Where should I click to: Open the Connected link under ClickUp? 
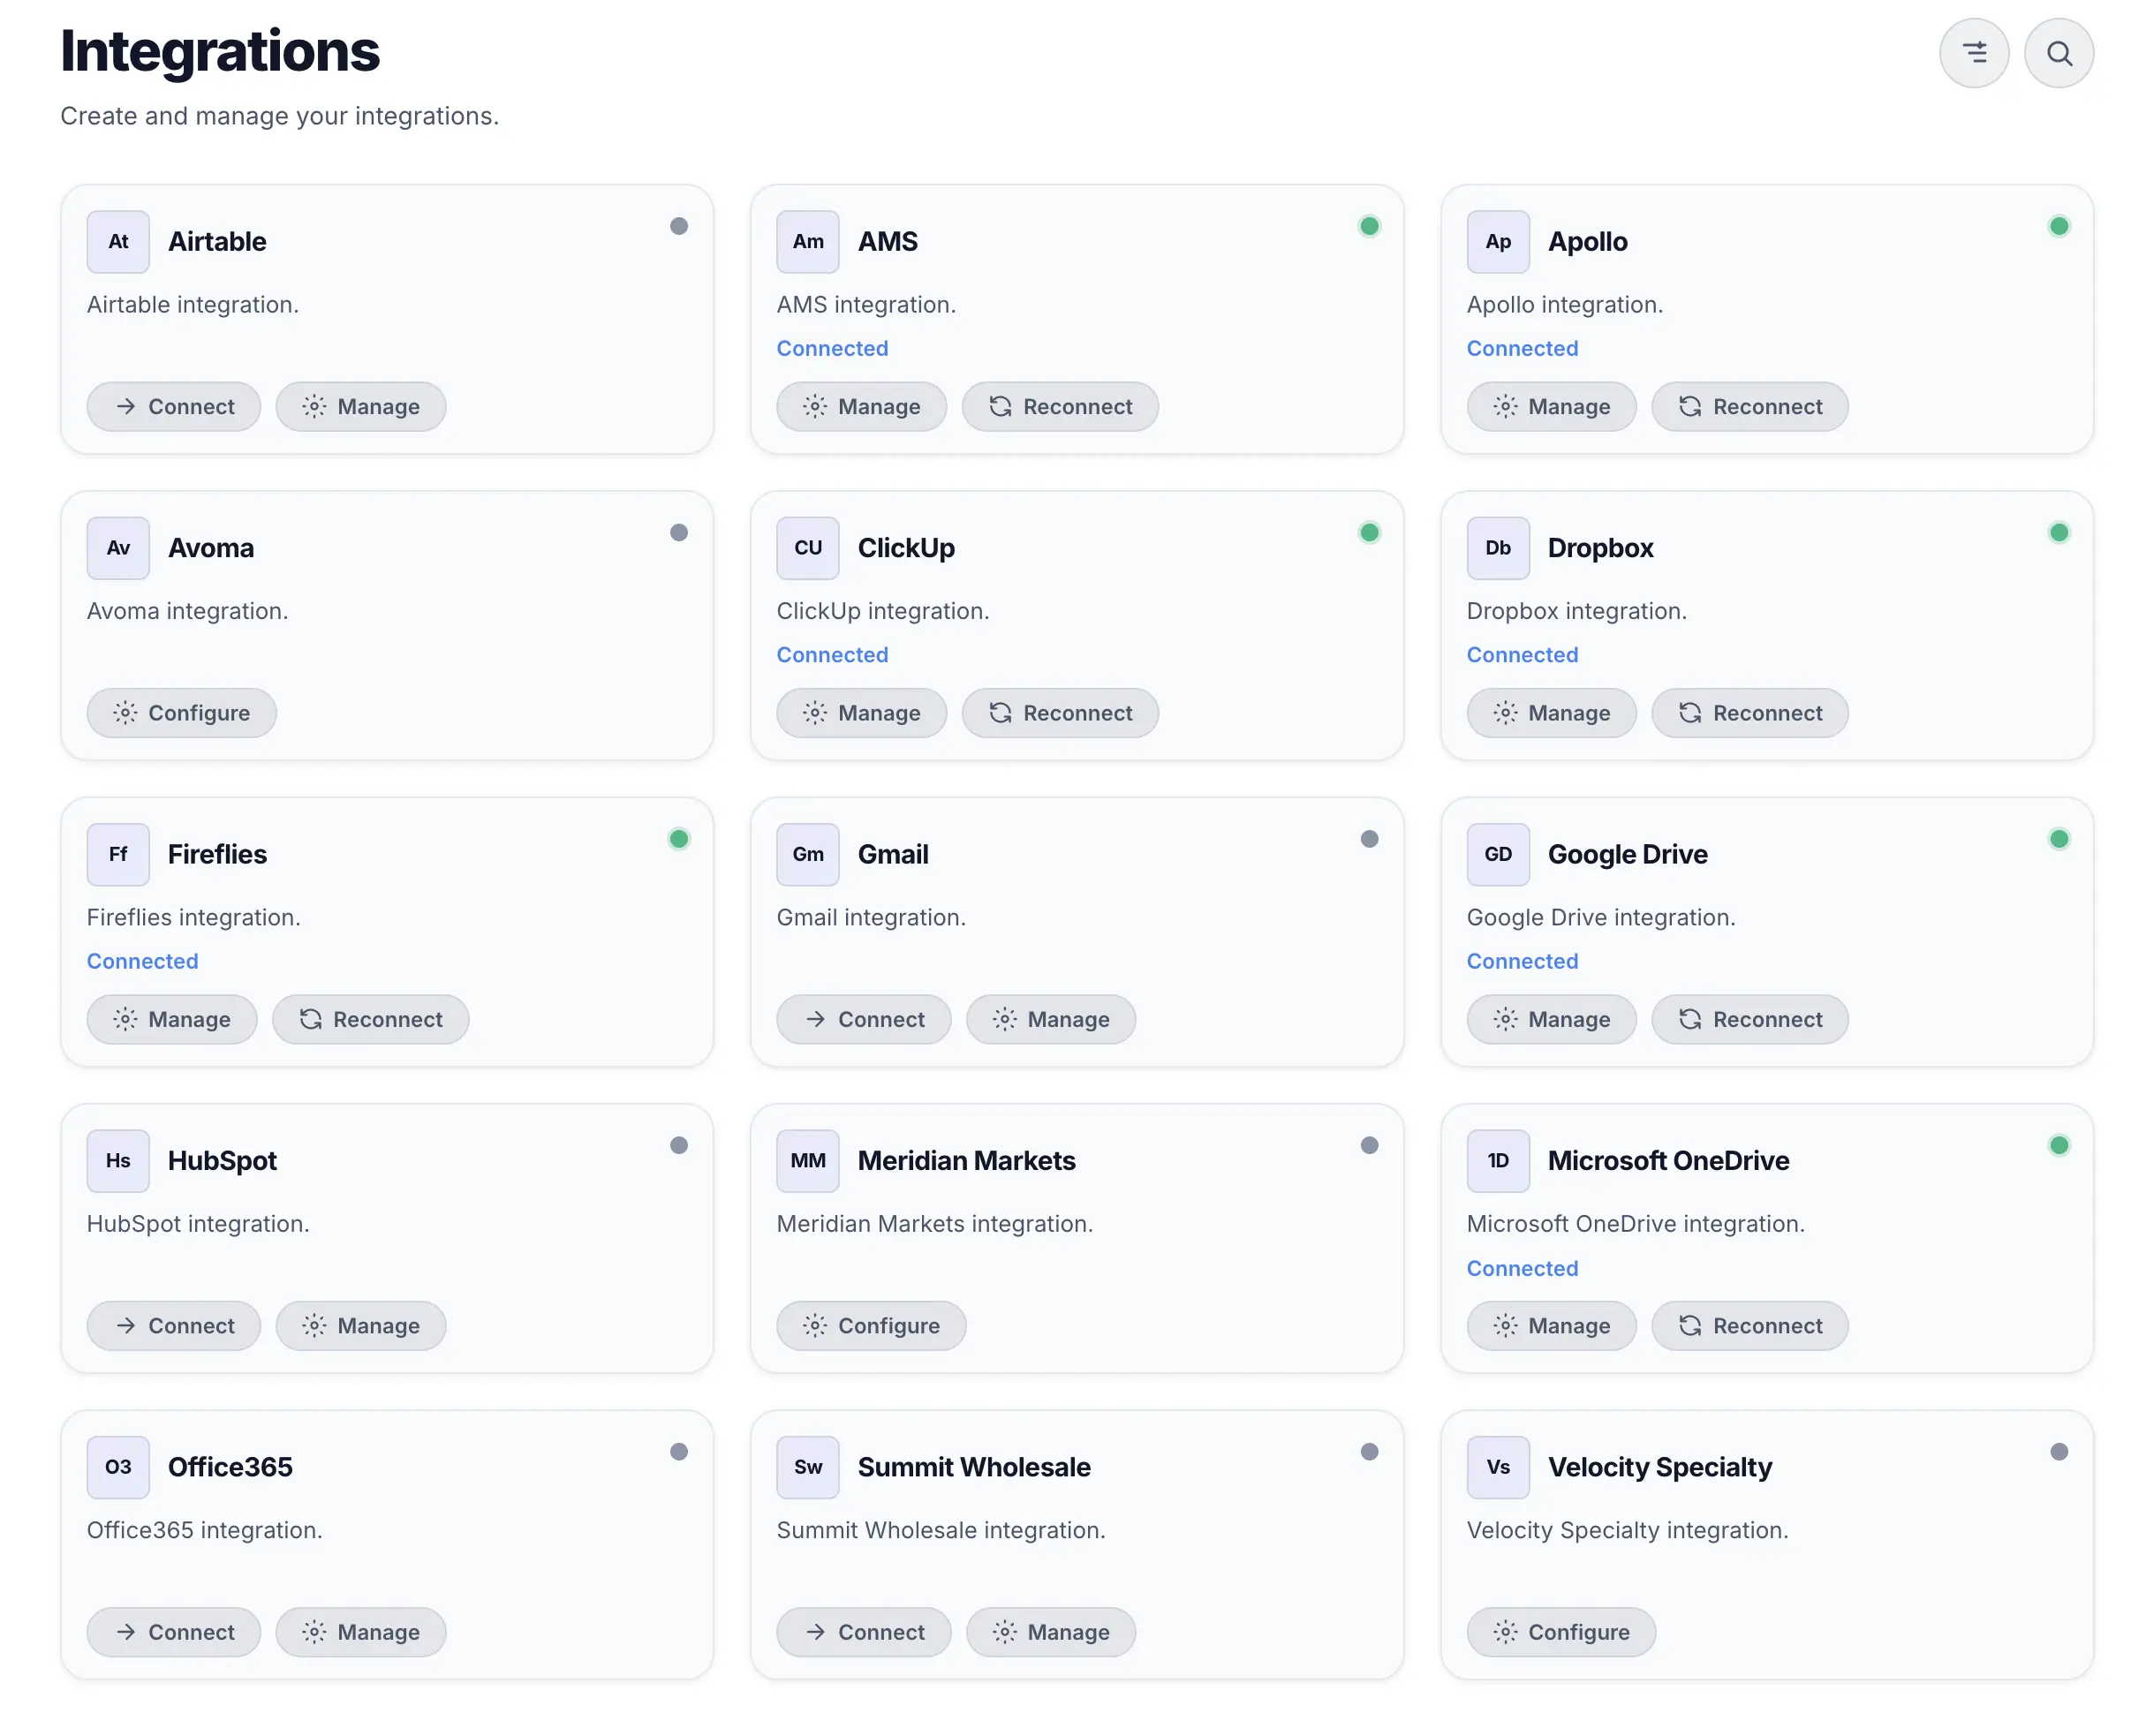click(832, 654)
